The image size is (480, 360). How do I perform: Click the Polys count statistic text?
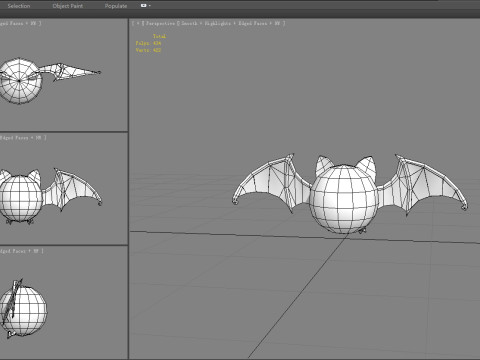point(148,43)
